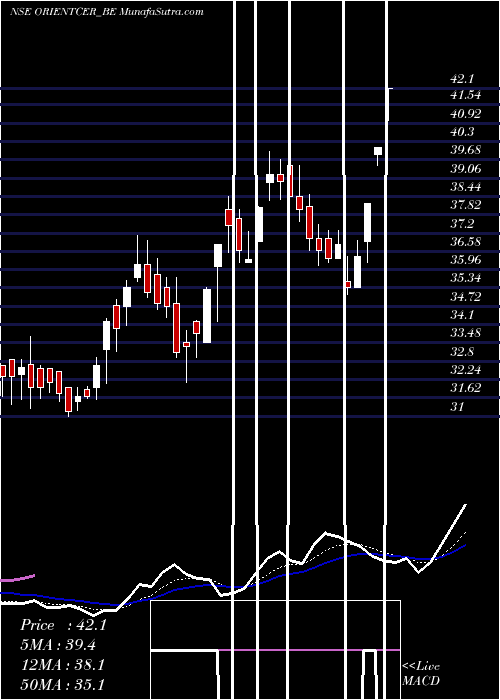Image resolution: width=500 pixels, height=700 pixels.
Task: Click the <<Live MACD label
Action: coord(421,673)
